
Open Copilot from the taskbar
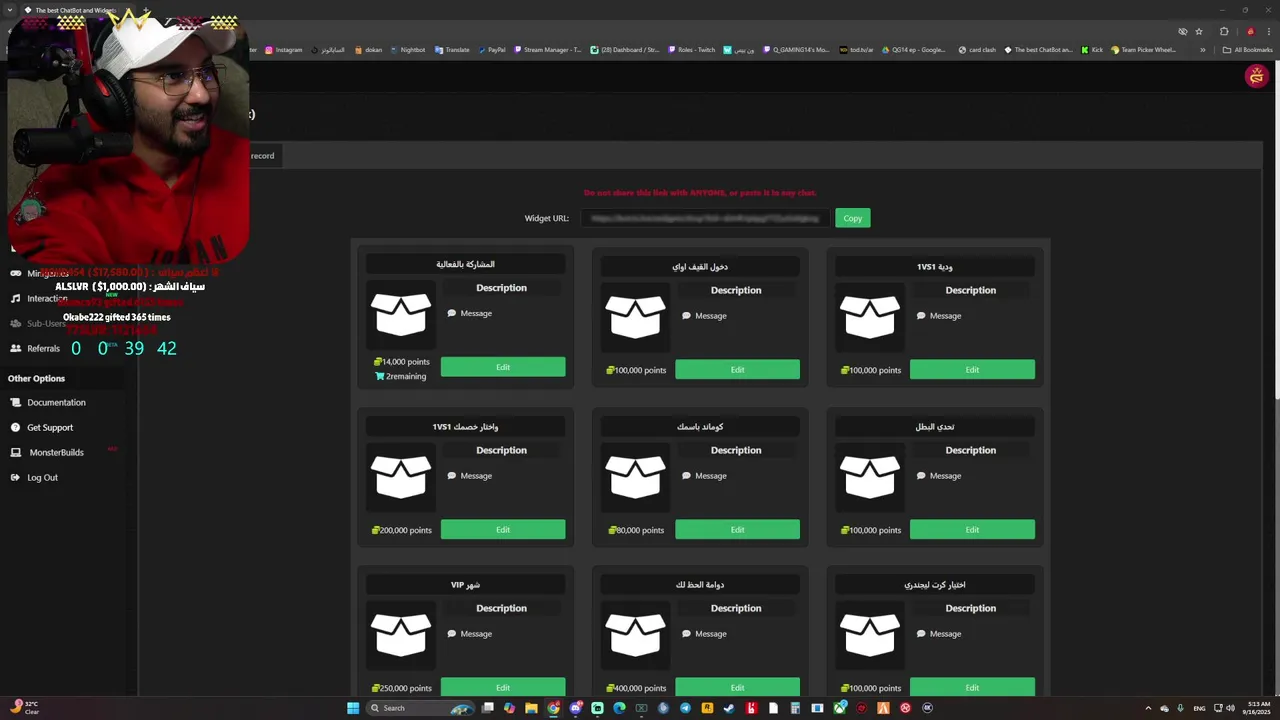pyautogui.click(x=509, y=708)
